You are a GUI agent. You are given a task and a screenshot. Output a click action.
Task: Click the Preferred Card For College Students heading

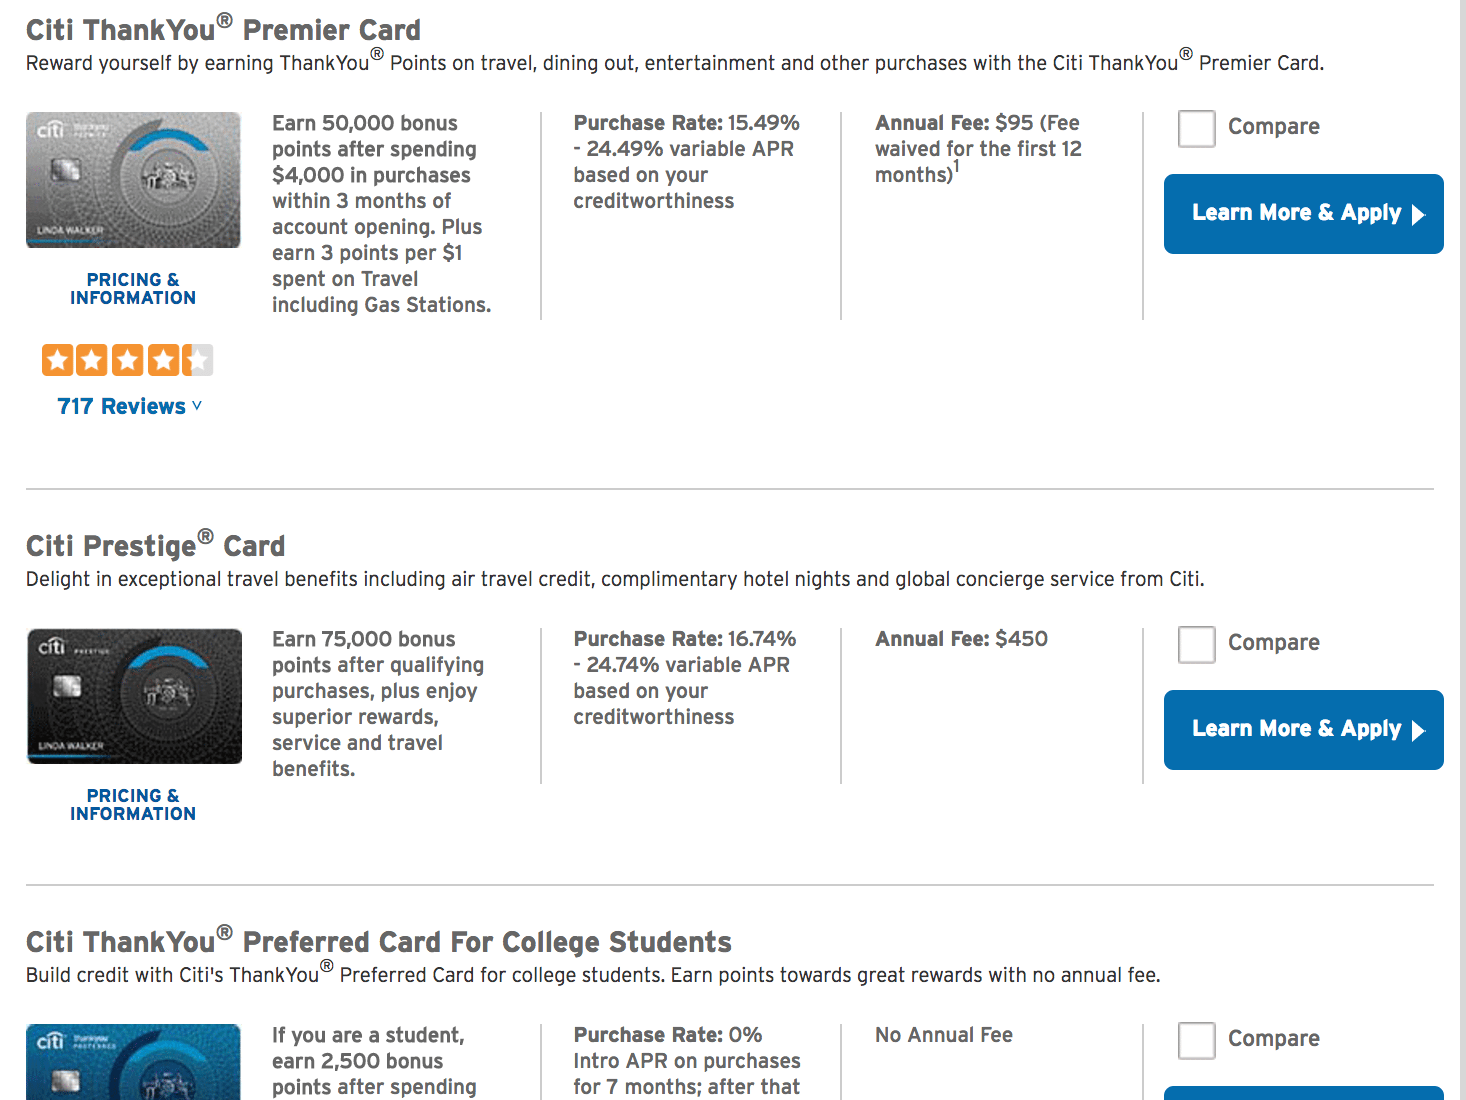point(379,940)
